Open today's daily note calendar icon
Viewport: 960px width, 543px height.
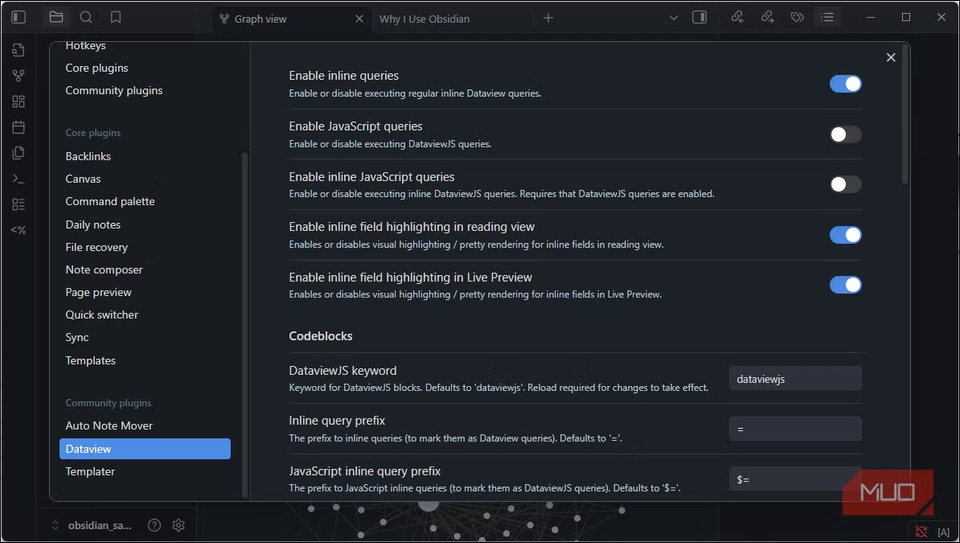click(18, 127)
